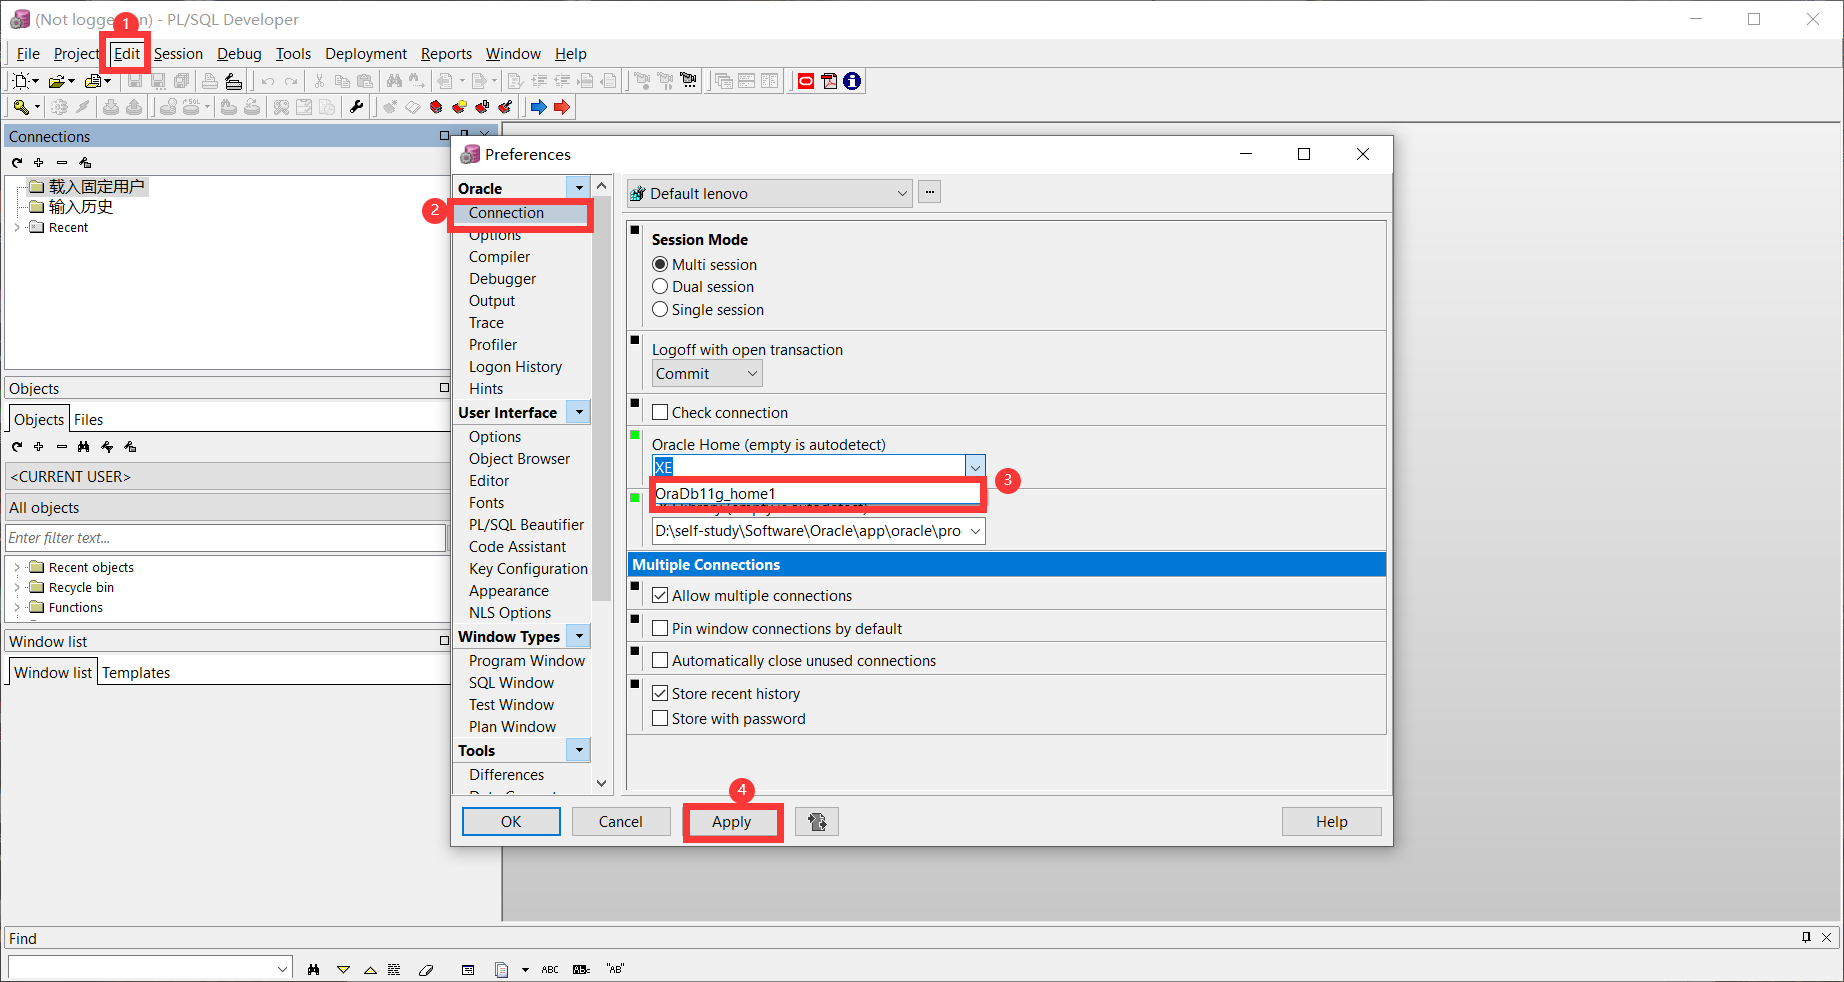Click the add connection plus icon
The image size is (1844, 982).
click(x=39, y=162)
